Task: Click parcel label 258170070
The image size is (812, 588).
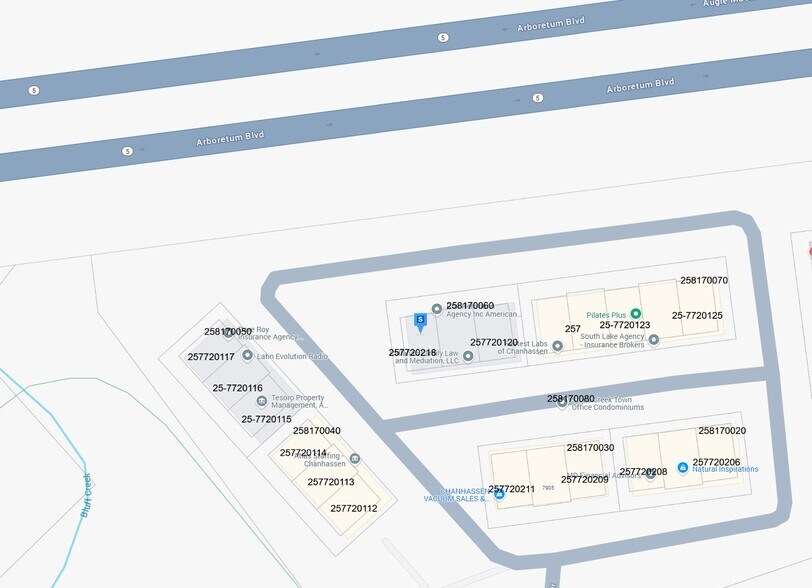Action: (x=704, y=281)
